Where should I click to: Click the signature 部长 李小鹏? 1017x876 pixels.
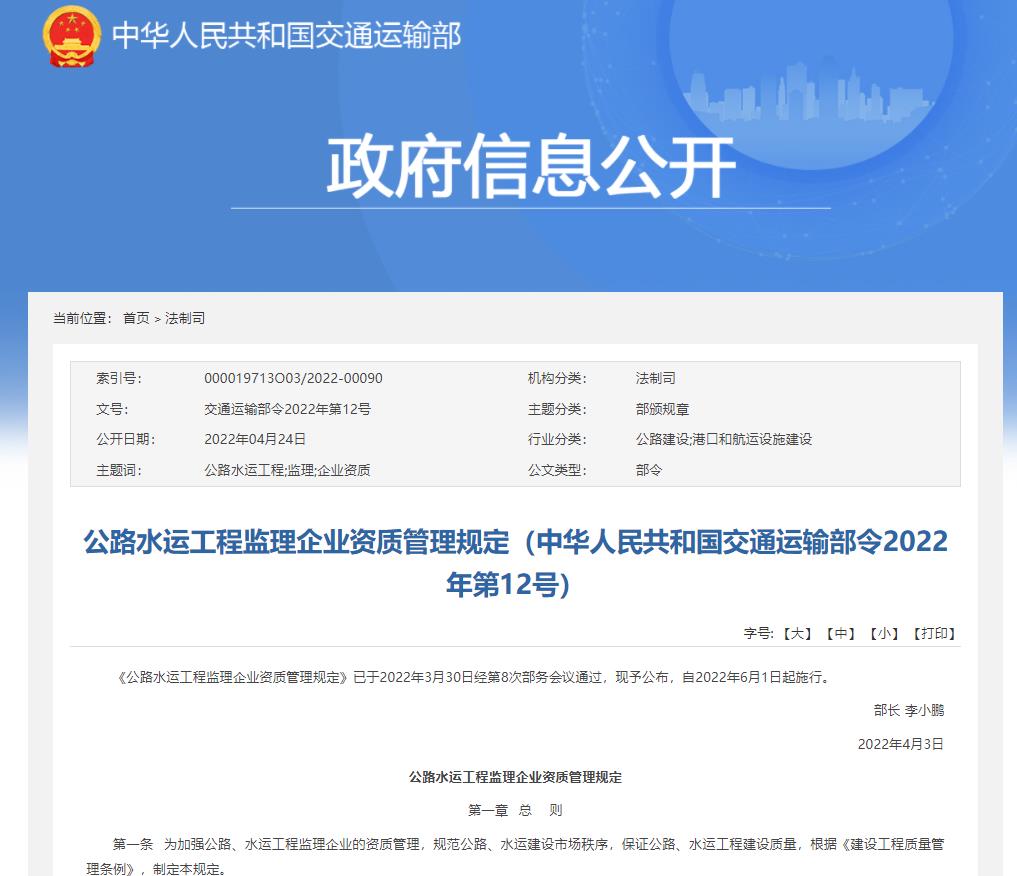(909, 711)
